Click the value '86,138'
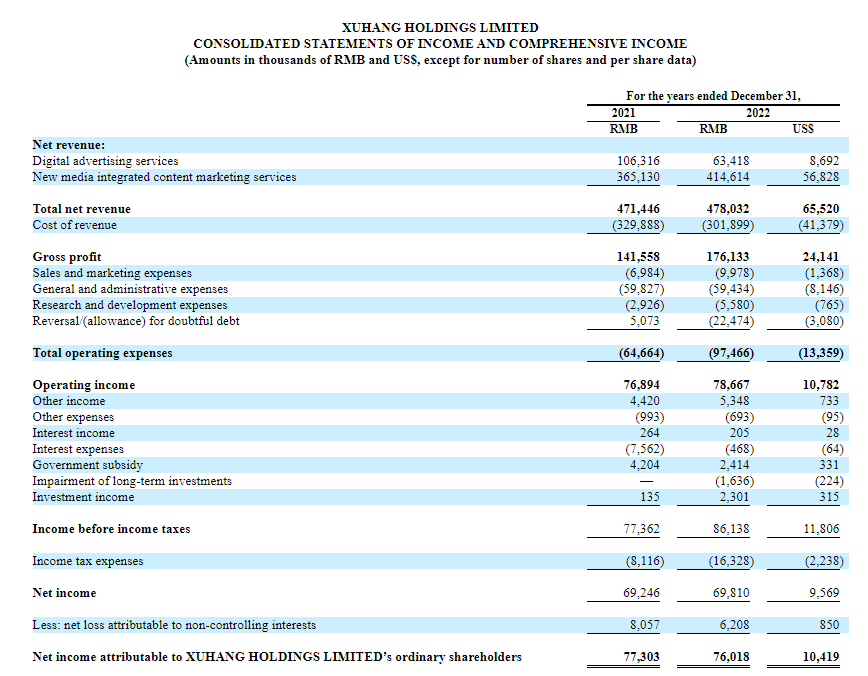This screenshot has width=868, height=676. click(731, 529)
